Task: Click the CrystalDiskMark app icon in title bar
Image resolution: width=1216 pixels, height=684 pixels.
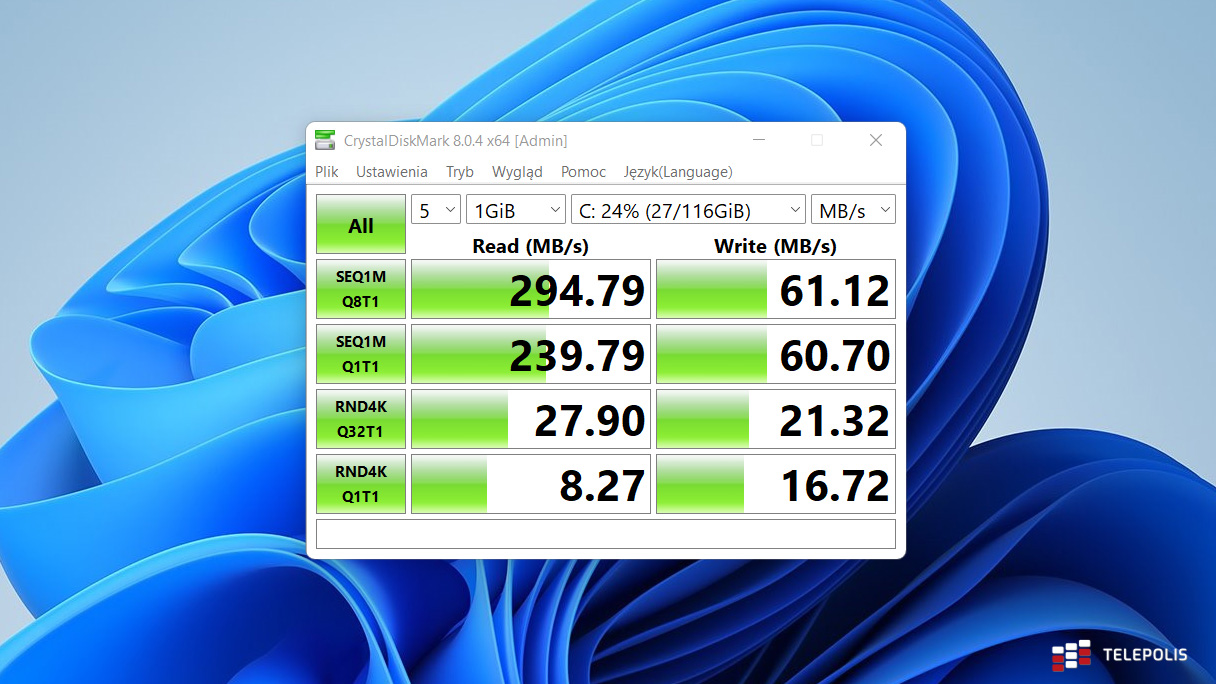Action: pos(325,140)
